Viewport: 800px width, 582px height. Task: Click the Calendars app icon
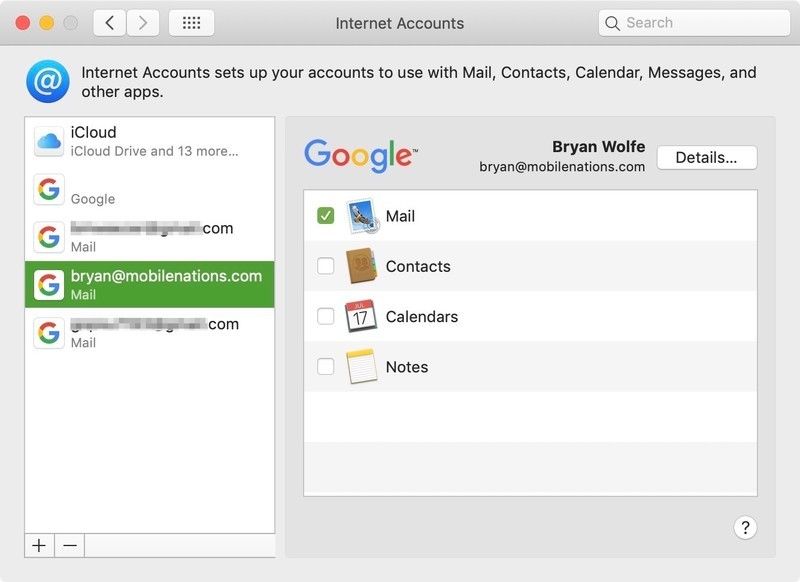coord(361,316)
